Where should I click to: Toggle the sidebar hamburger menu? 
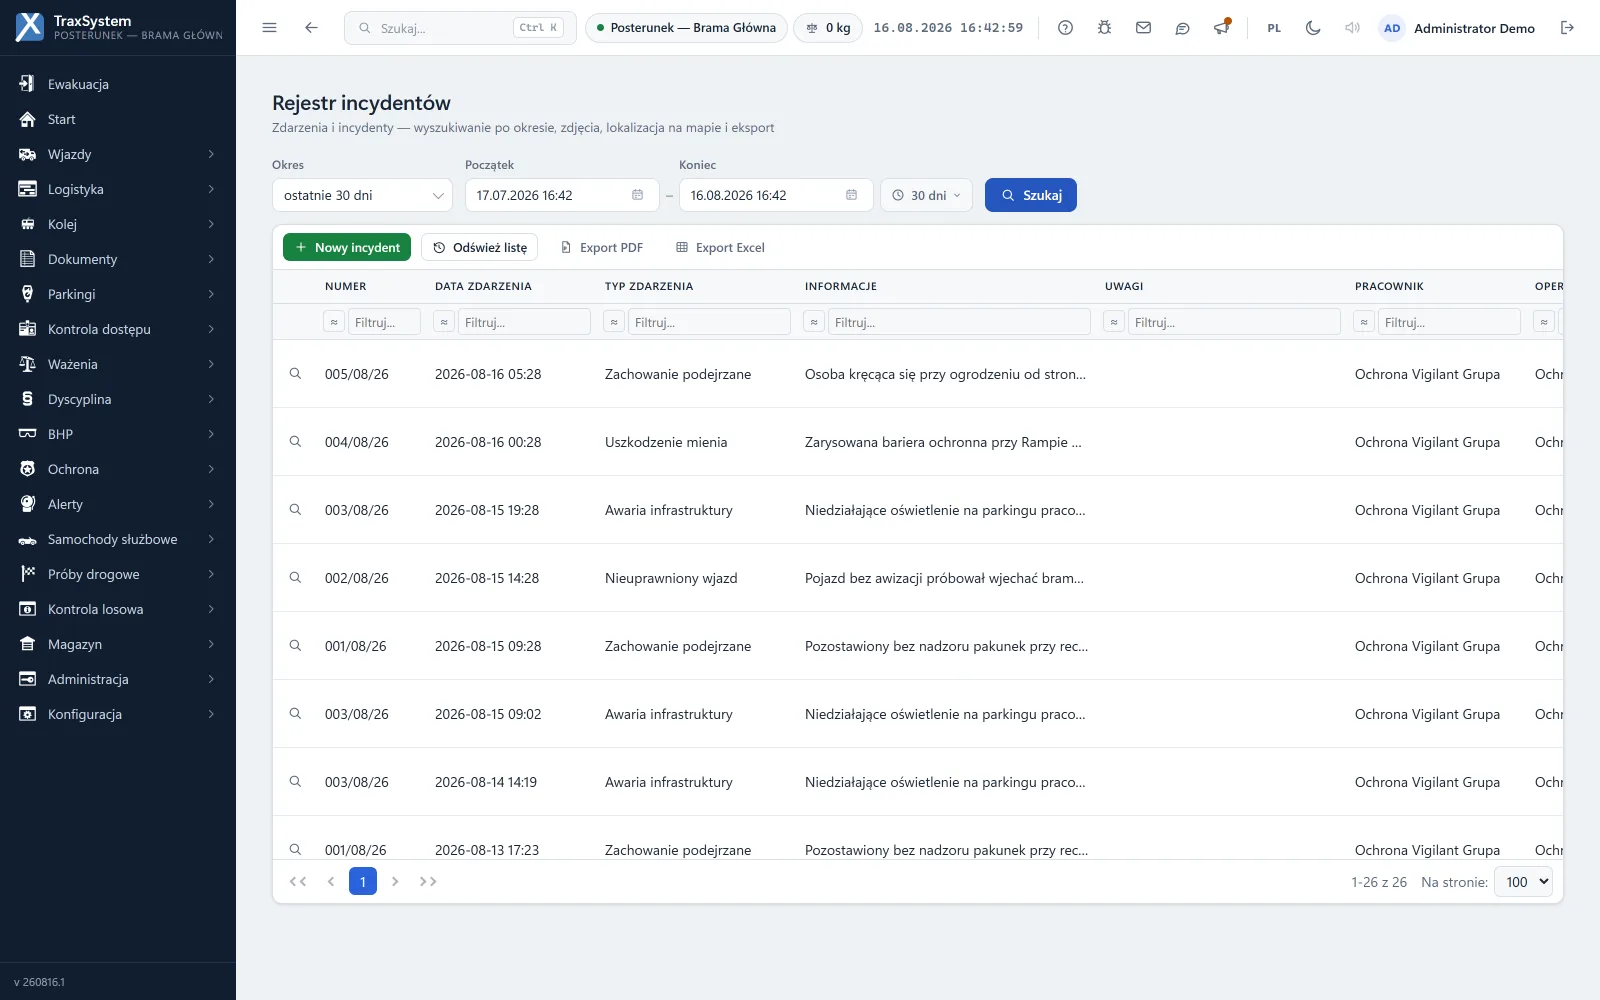tap(269, 28)
